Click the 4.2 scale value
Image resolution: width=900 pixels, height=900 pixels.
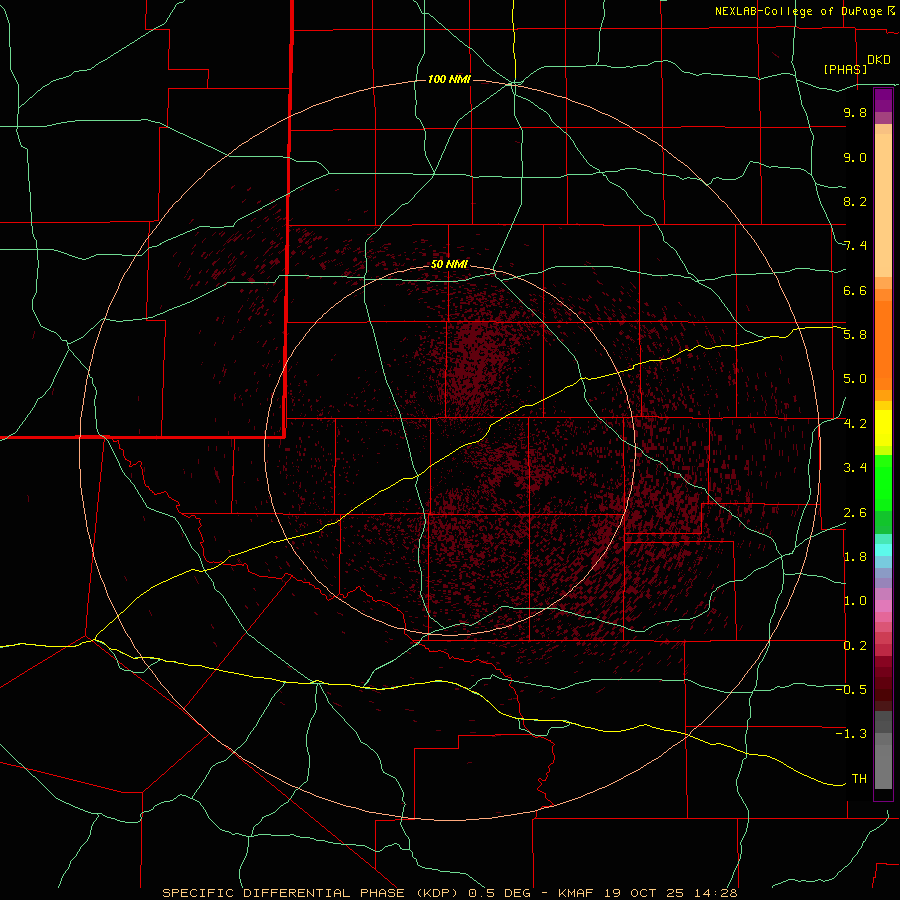[855, 424]
